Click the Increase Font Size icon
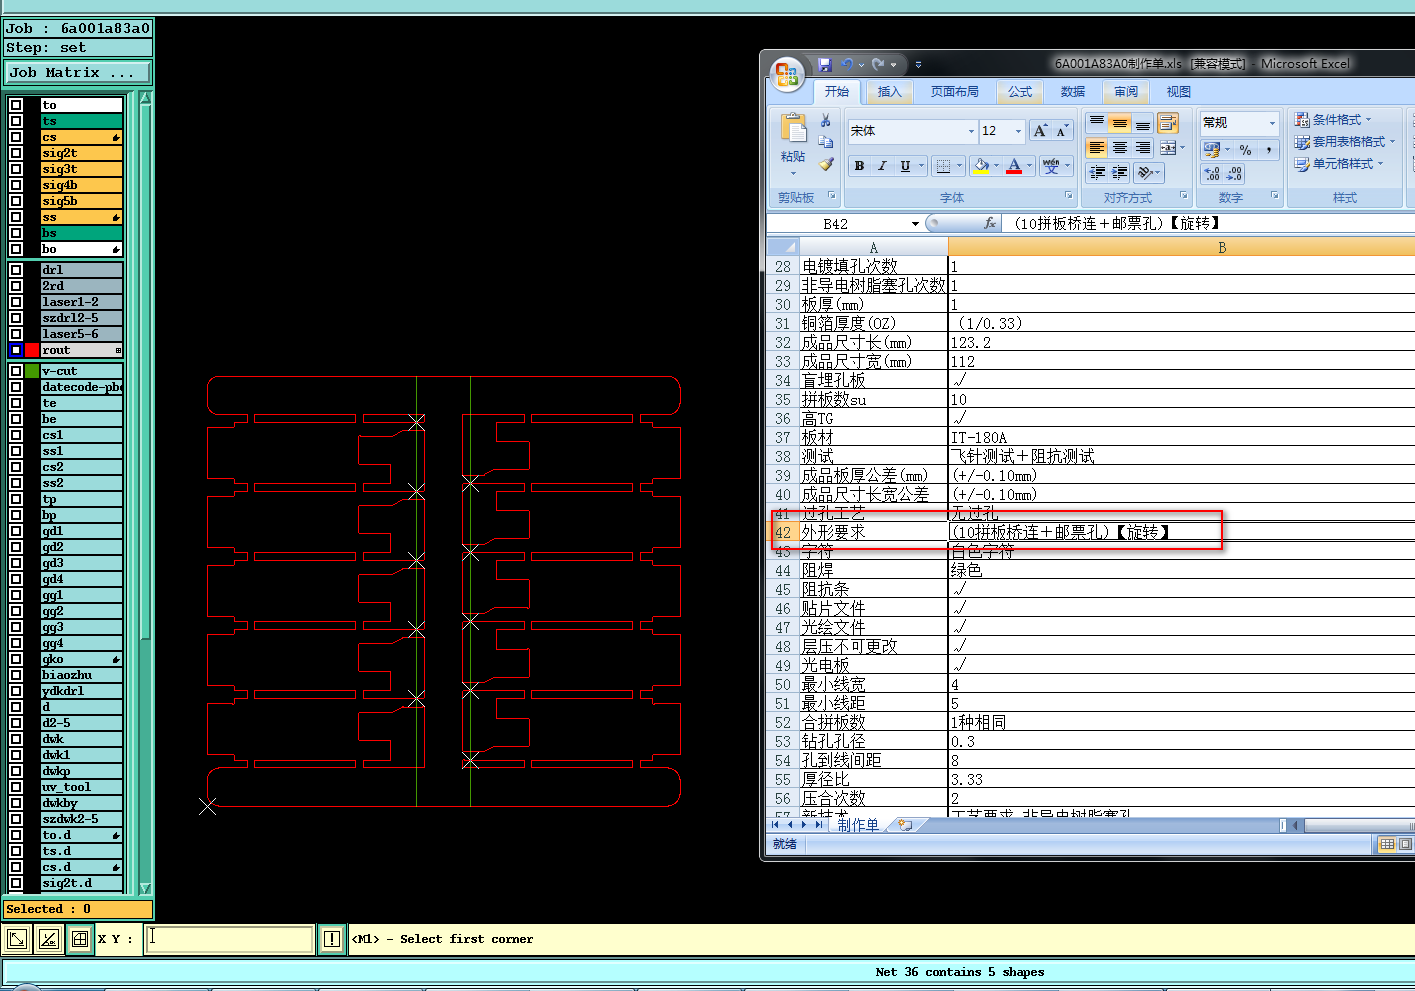This screenshot has width=1415, height=991. (1041, 131)
